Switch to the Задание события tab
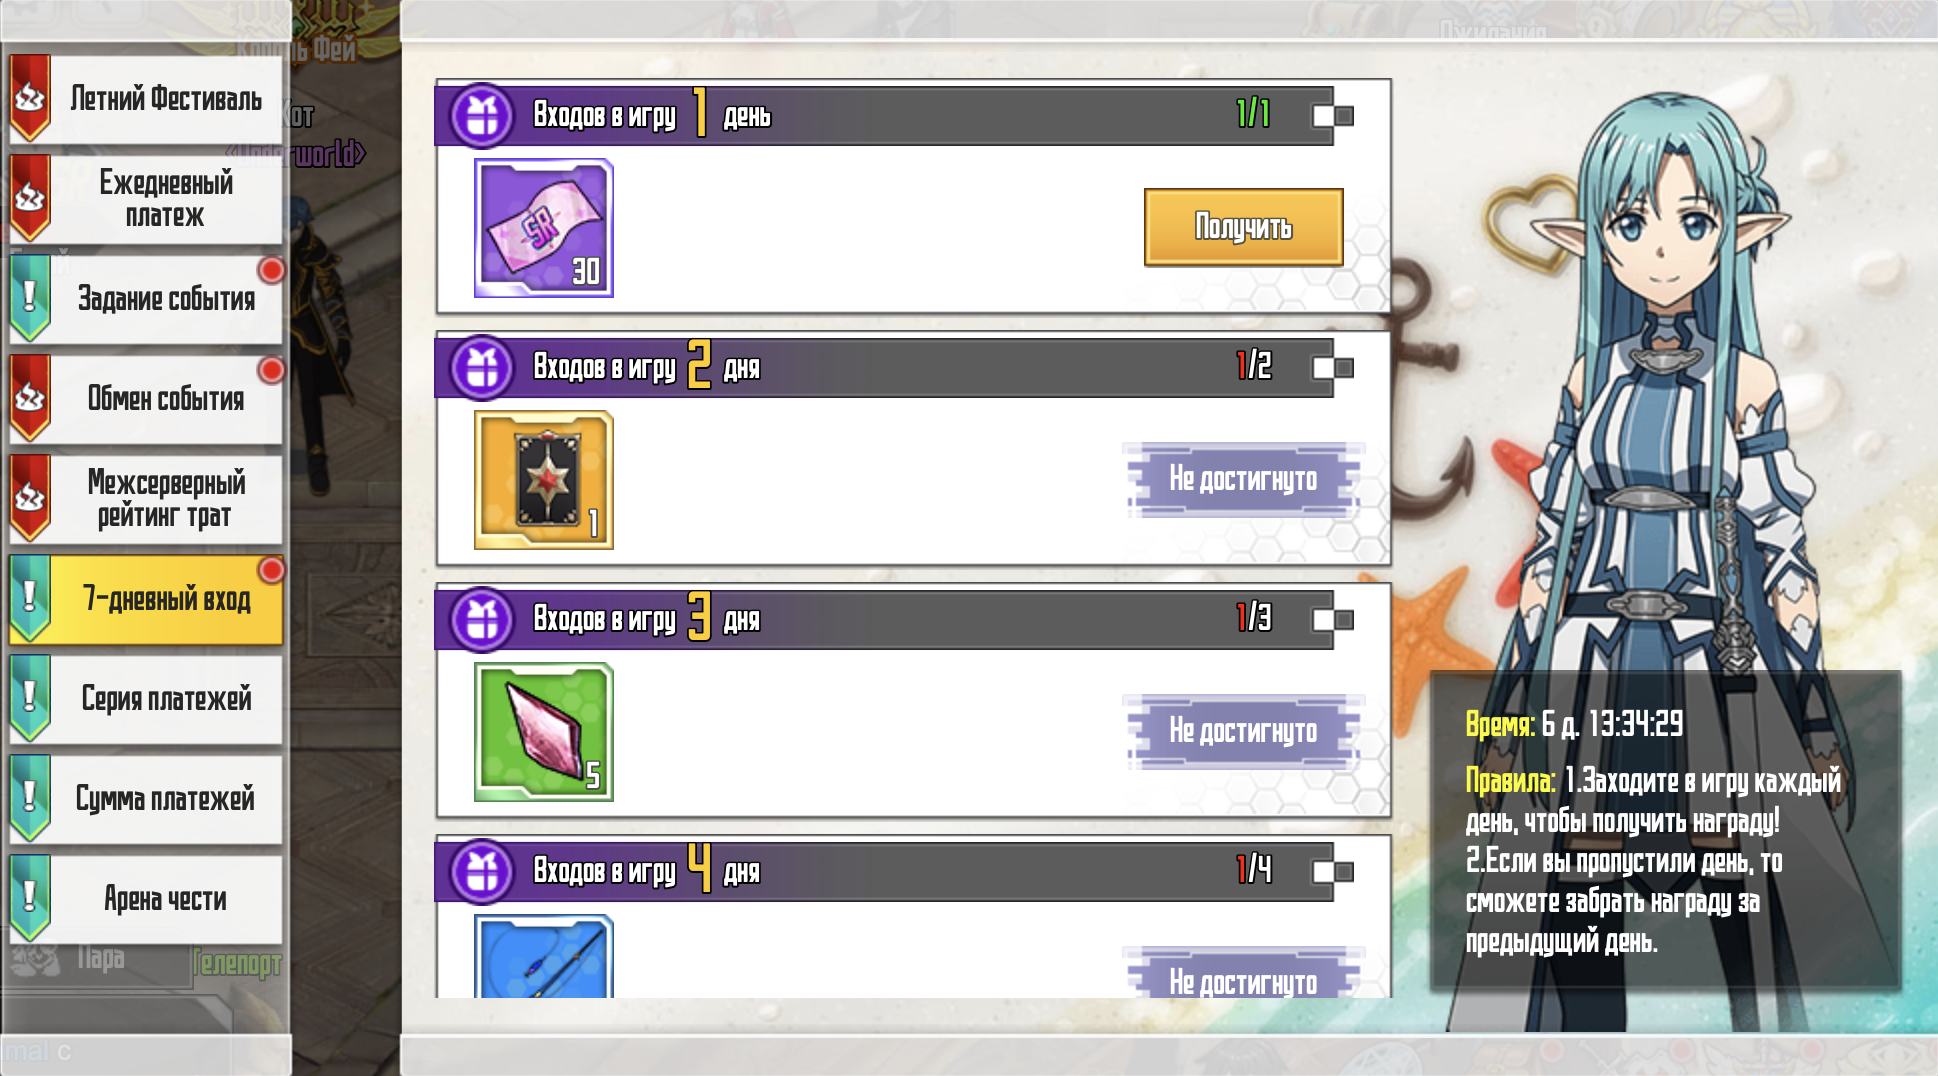The width and height of the screenshot is (1938, 1076). point(146,299)
